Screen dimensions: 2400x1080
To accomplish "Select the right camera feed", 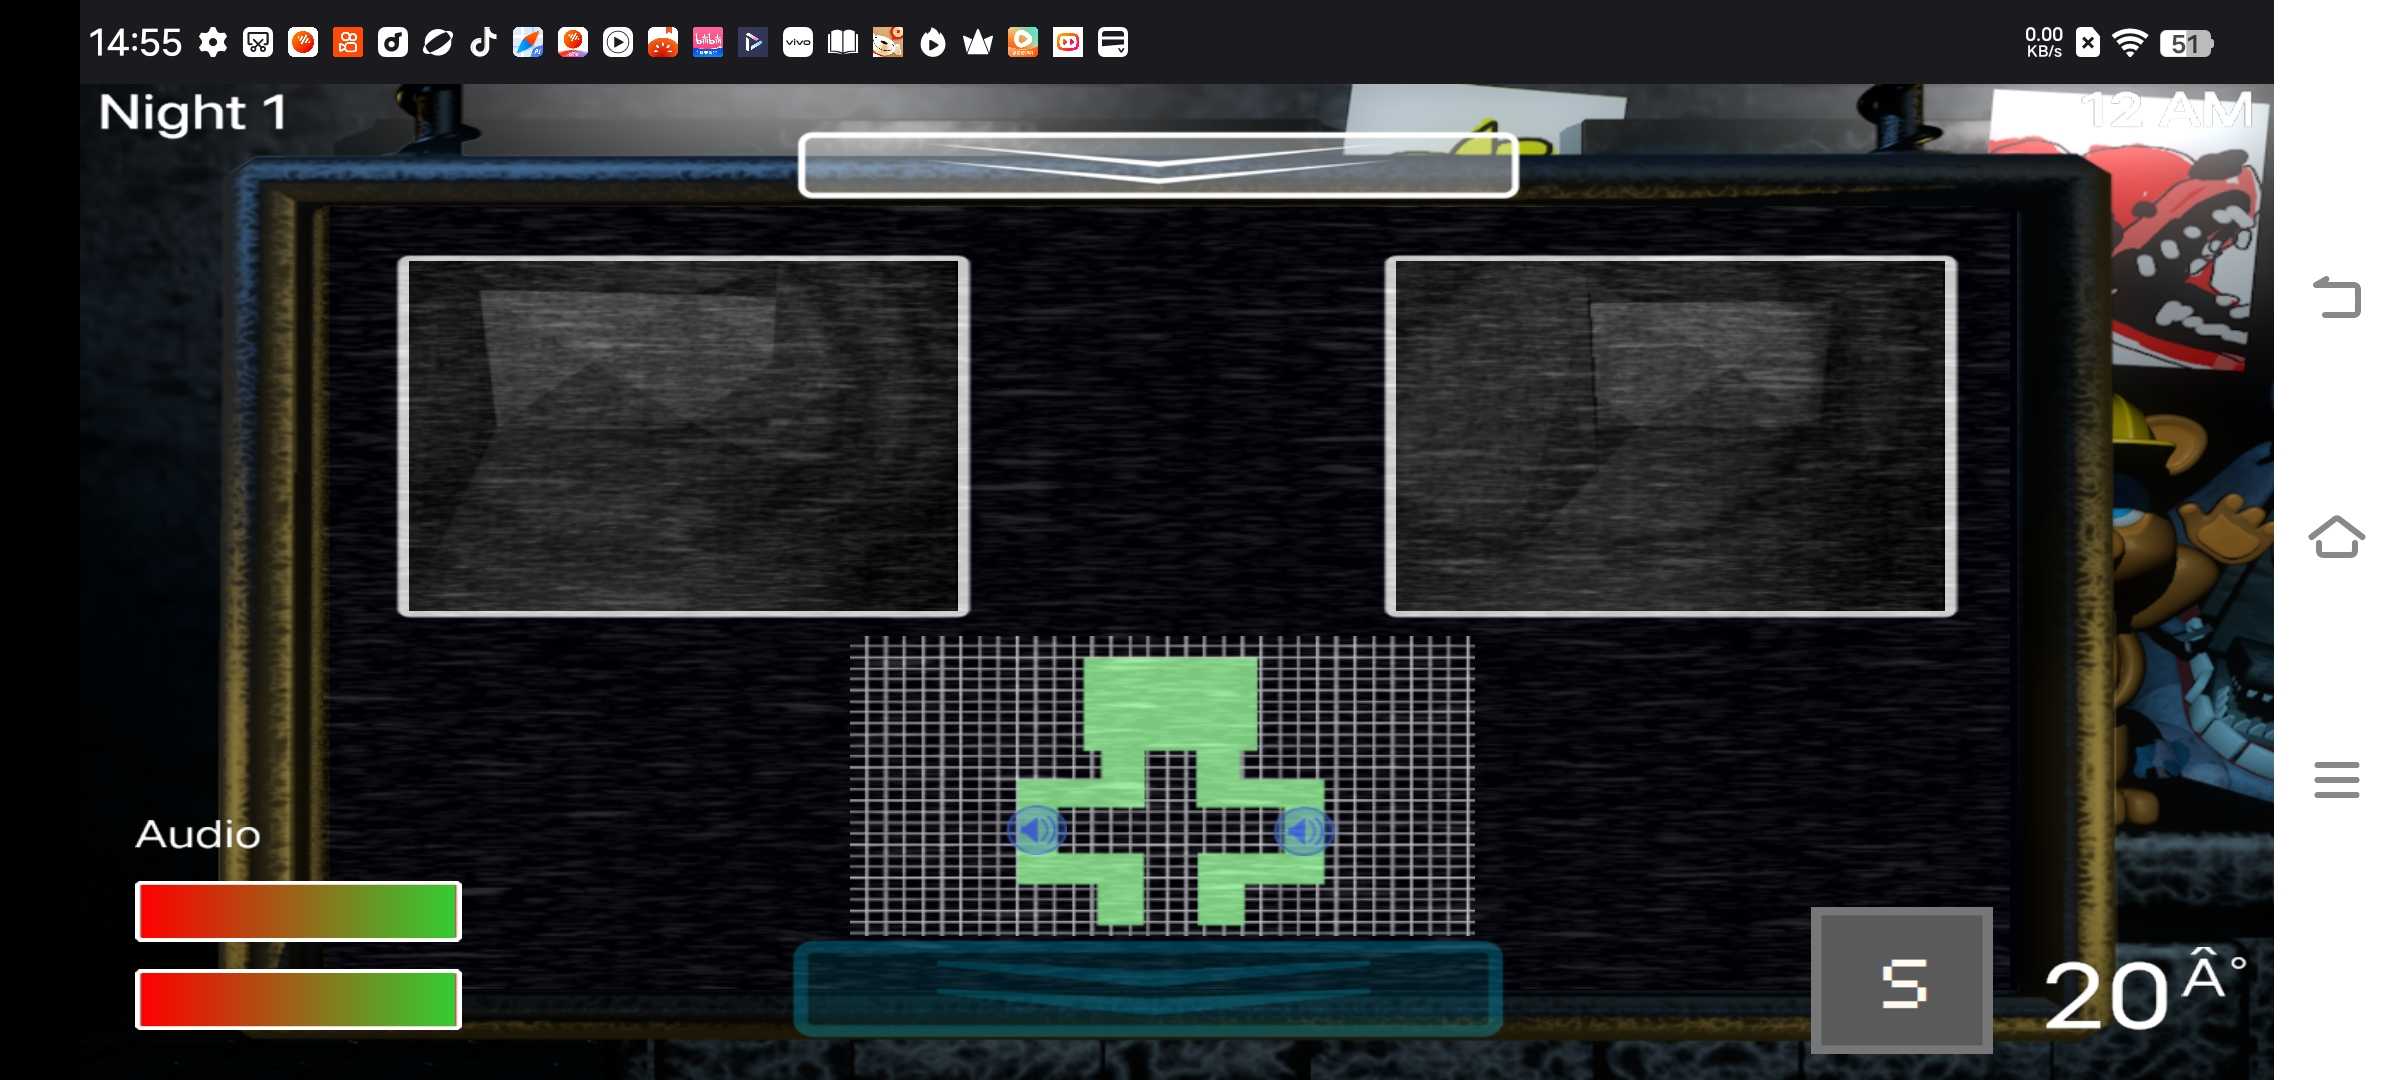I will tap(1670, 436).
